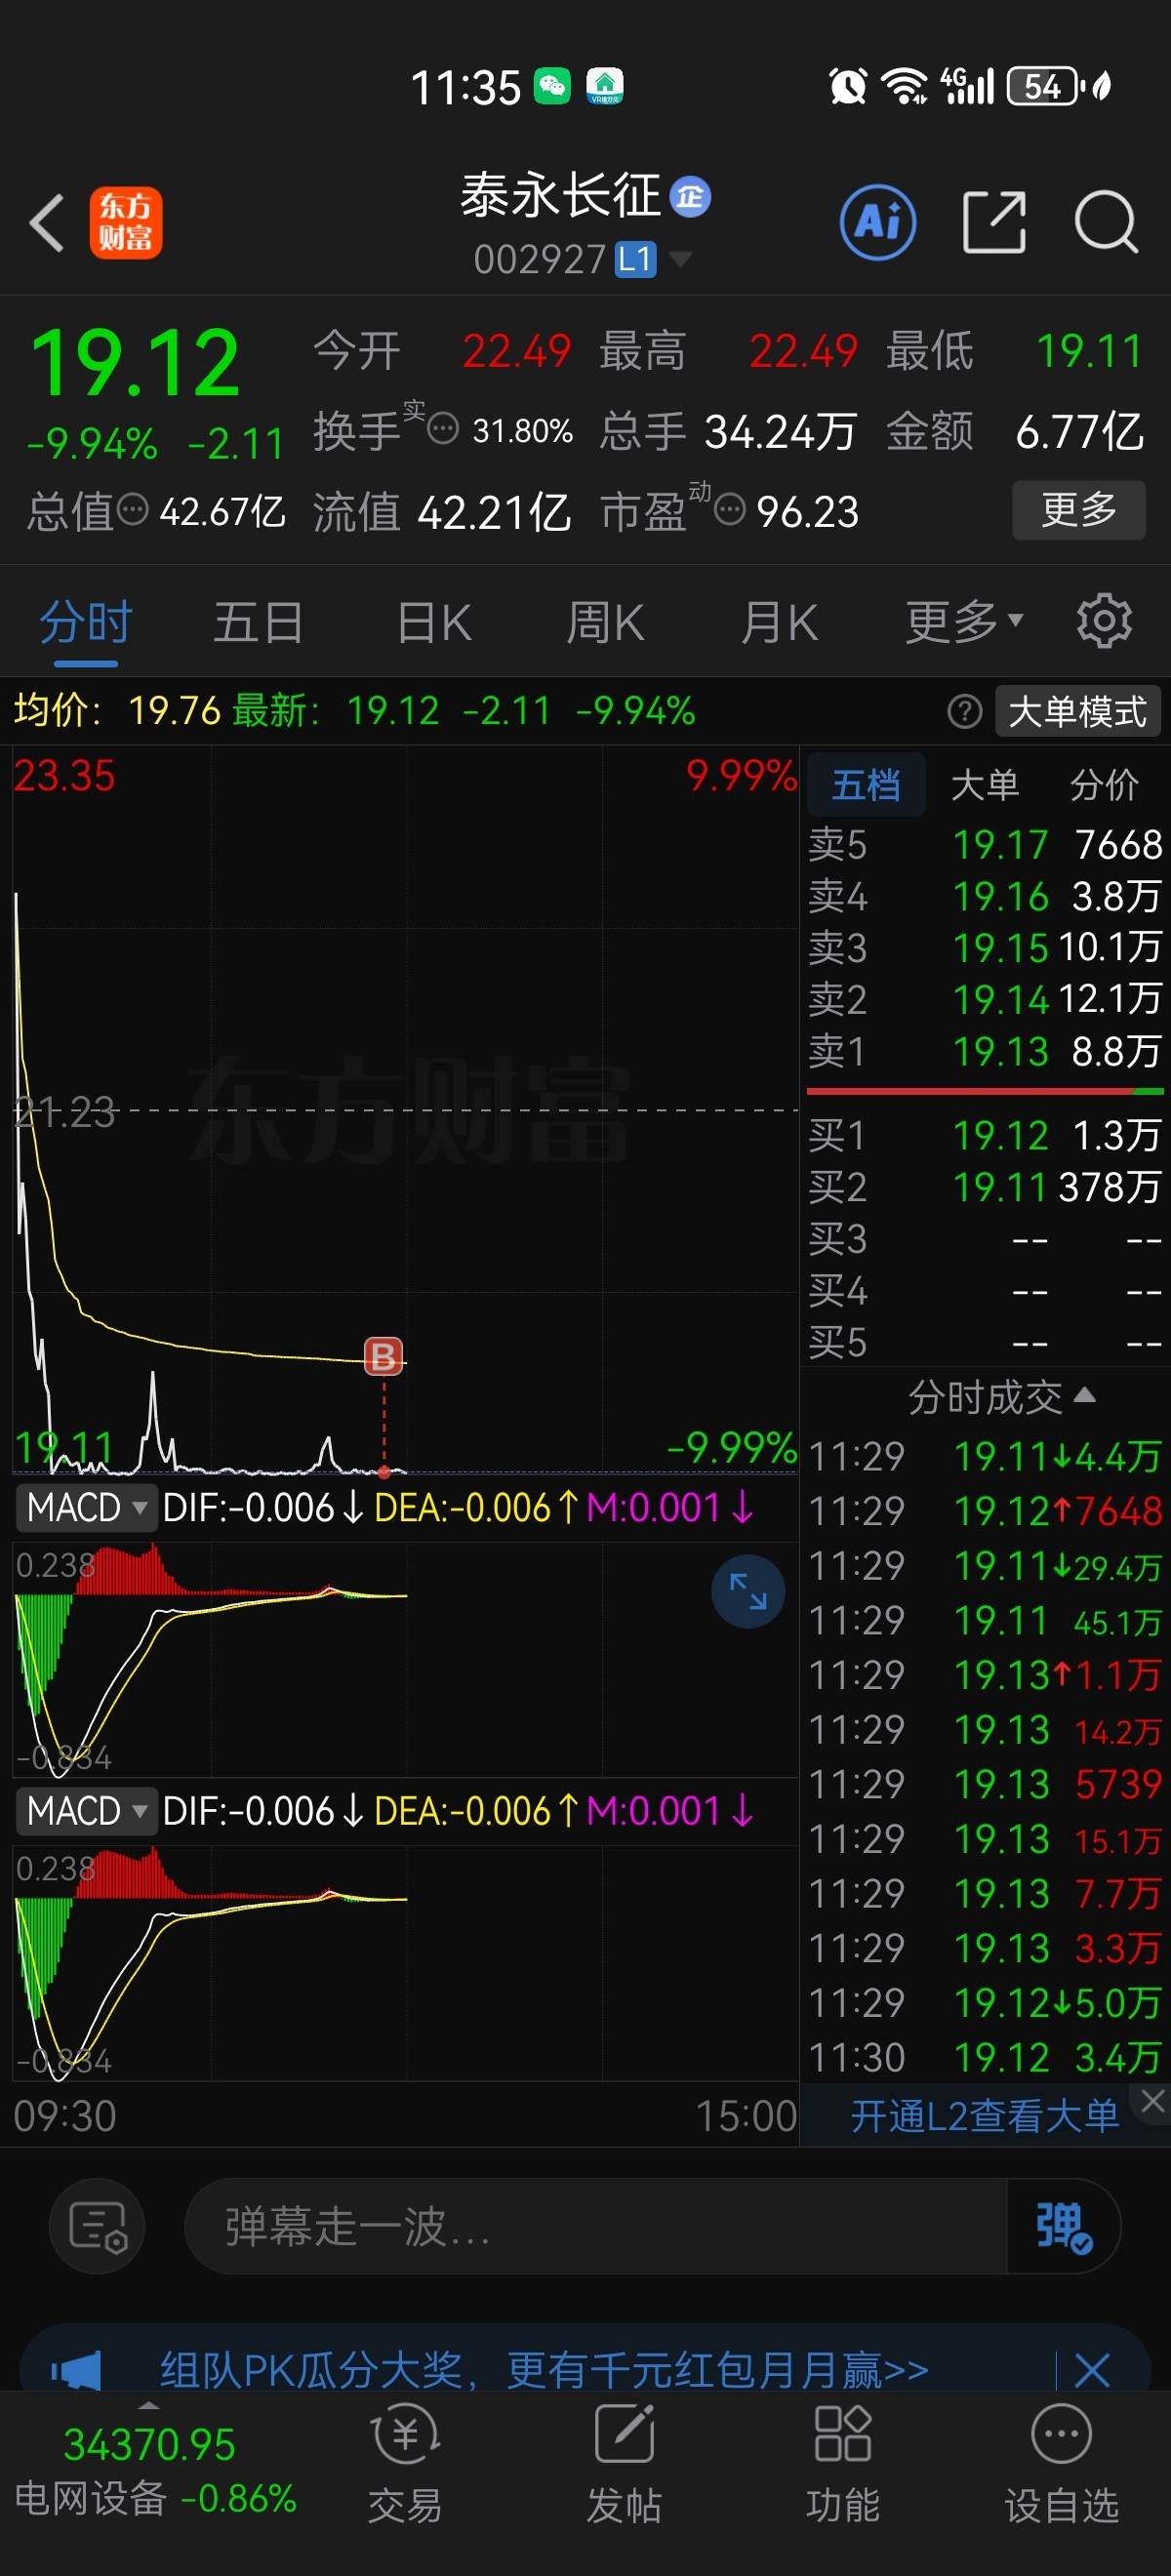Image resolution: width=1171 pixels, height=2576 pixels.
Task: Toggle 大单模式
Action: click(x=1078, y=712)
